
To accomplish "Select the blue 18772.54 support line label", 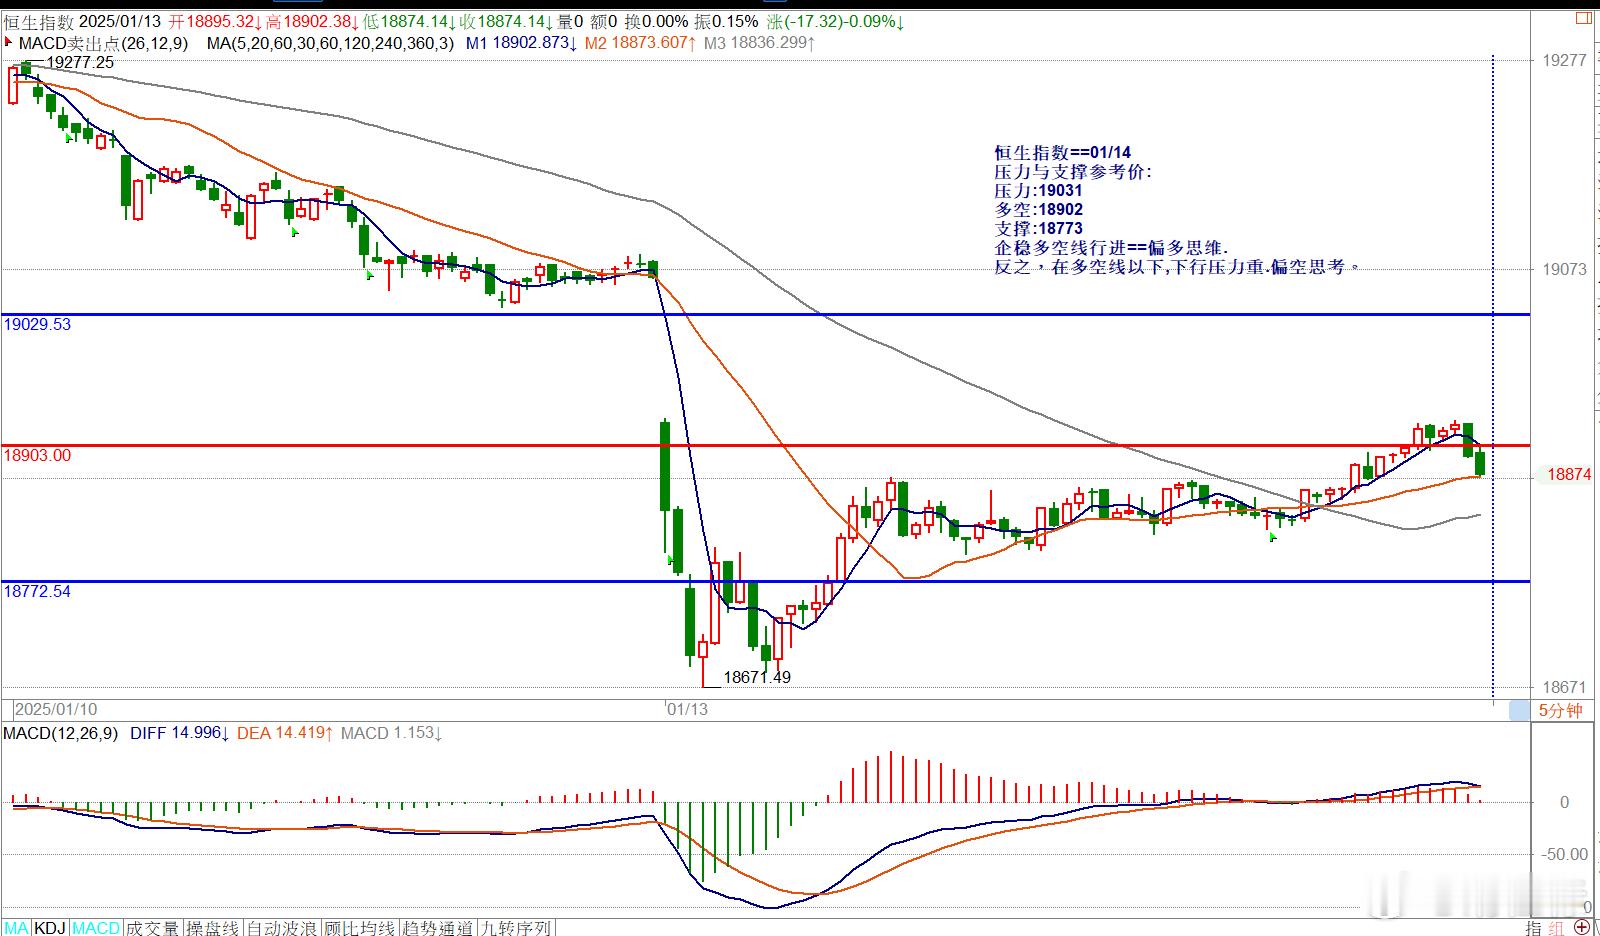I will coord(38,591).
